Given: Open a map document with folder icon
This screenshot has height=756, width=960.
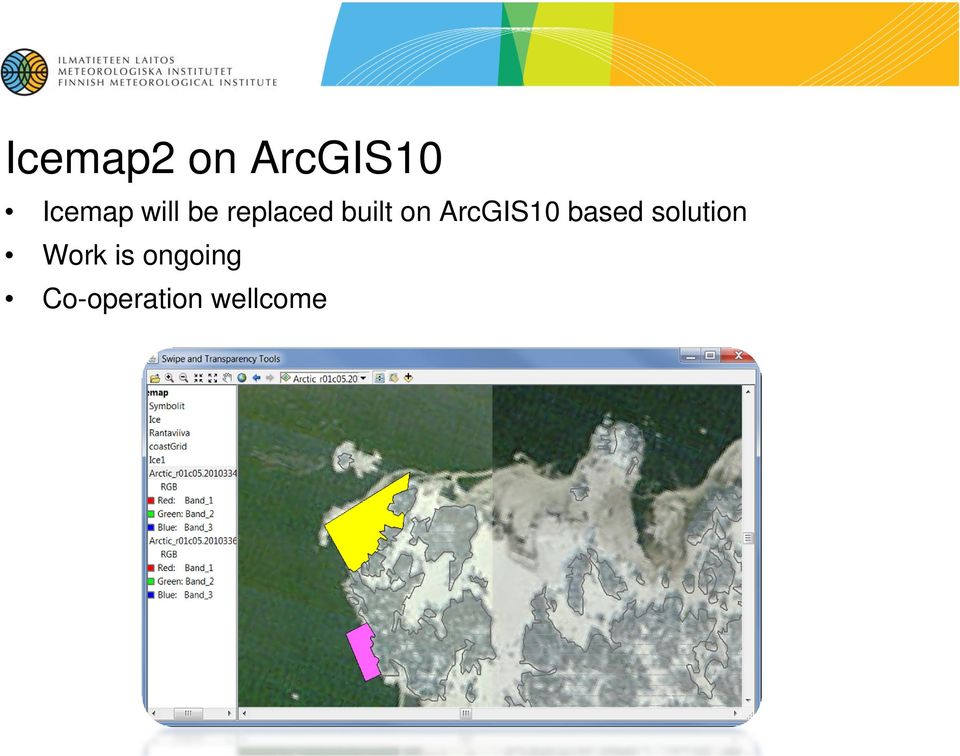Looking at the screenshot, I should click(x=155, y=378).
